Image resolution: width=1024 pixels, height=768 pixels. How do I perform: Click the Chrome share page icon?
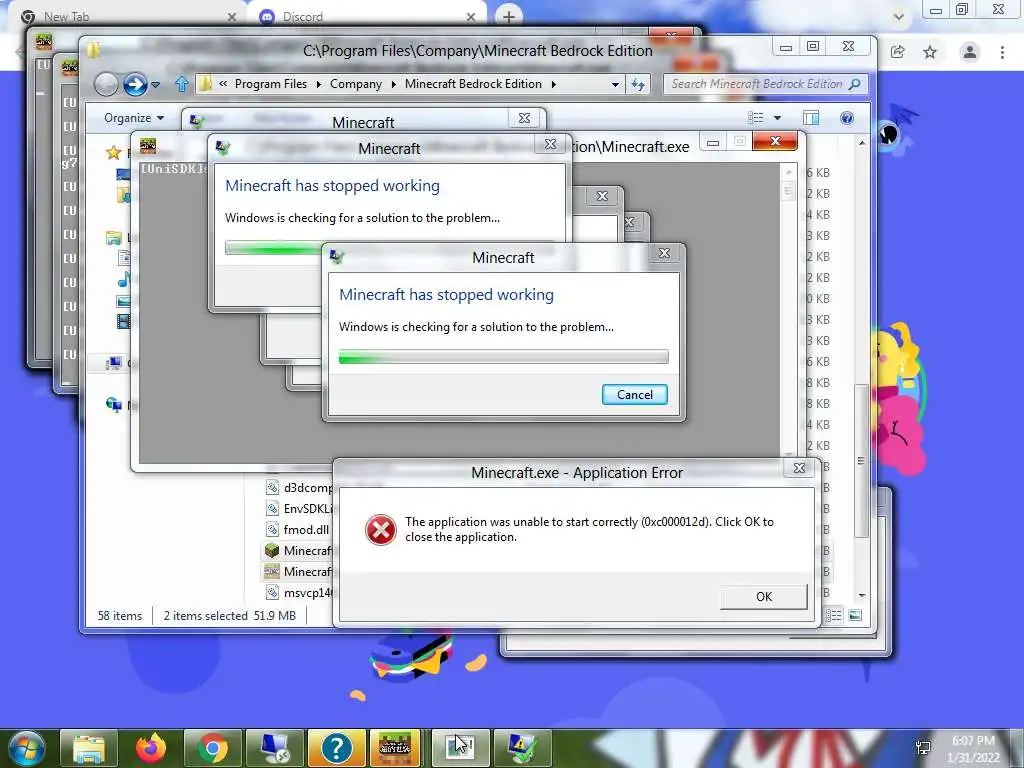click(x=897, y=52)
